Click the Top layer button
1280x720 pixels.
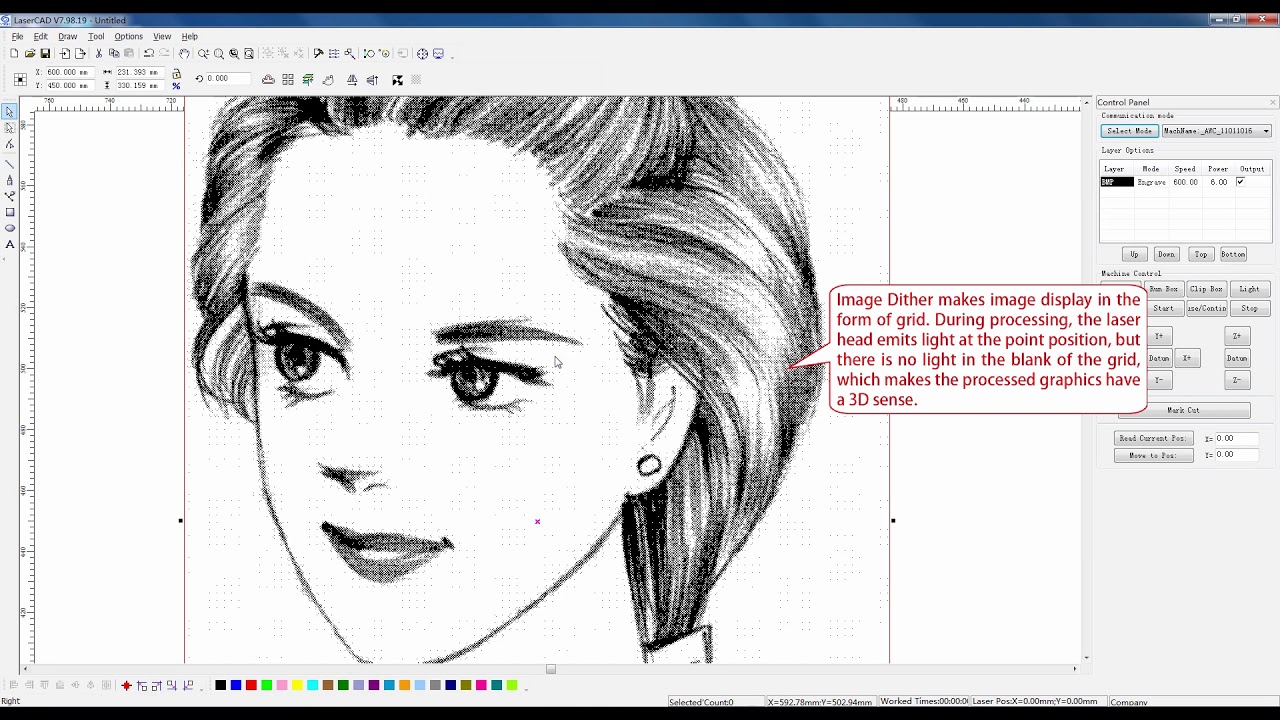(x=1201, y=254)
